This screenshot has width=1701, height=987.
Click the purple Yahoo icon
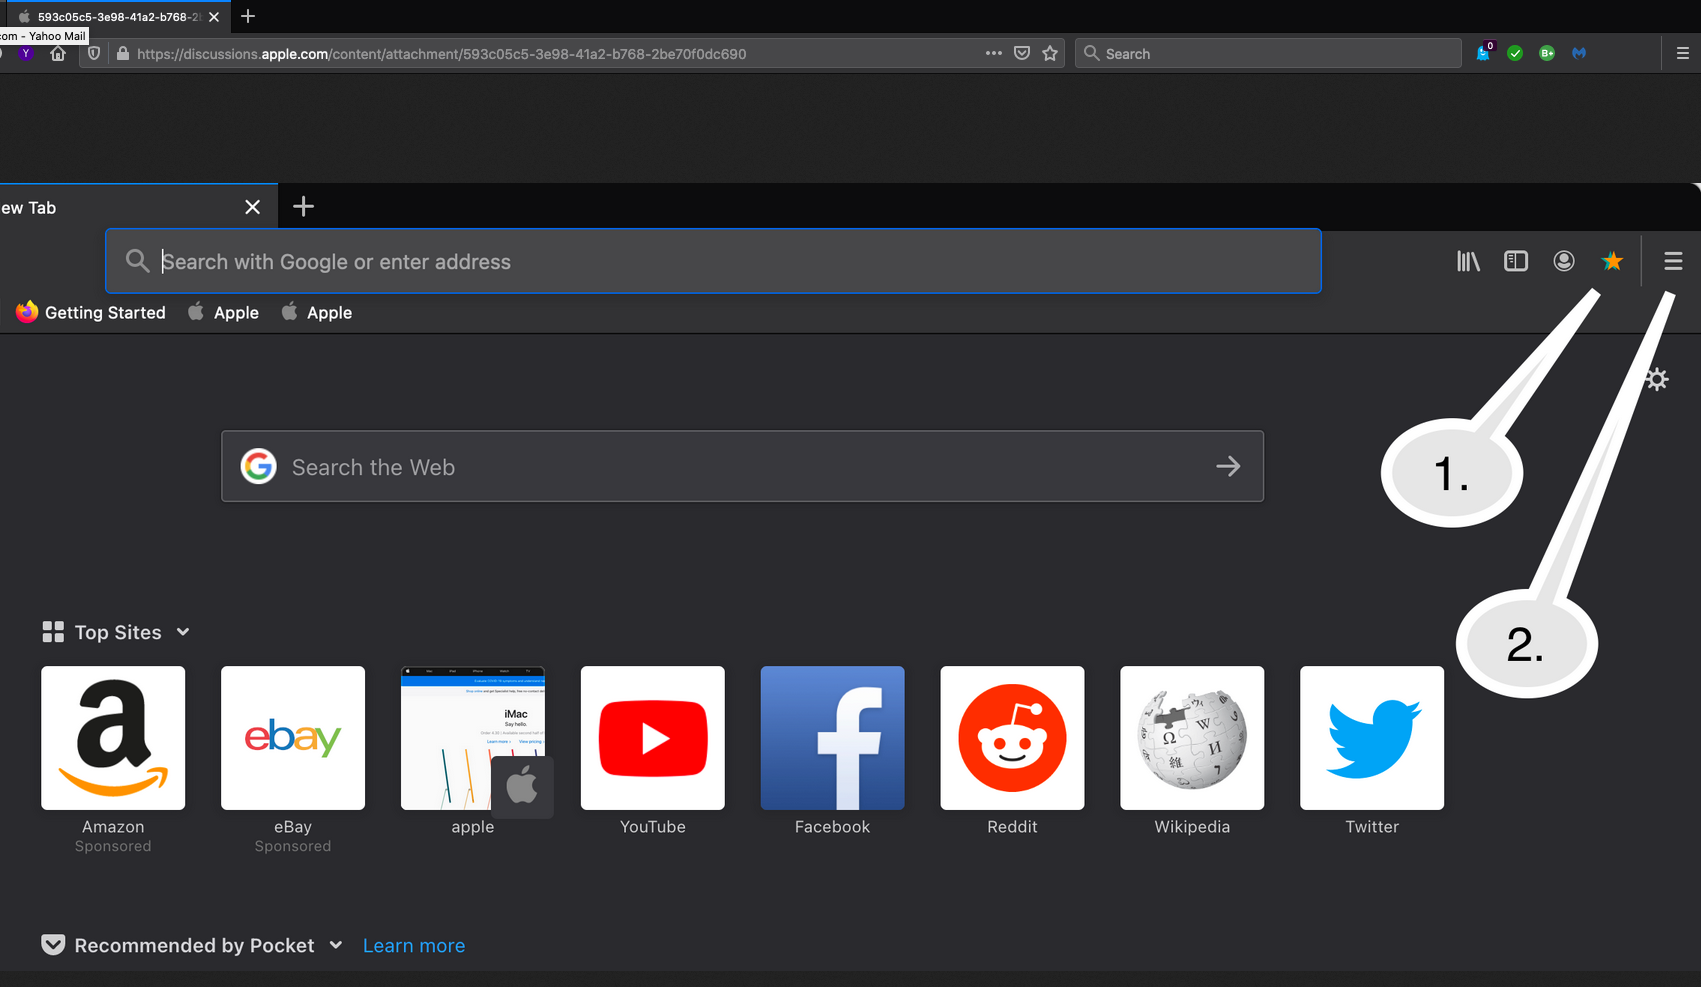pyautogui.click(x=26, y=54)
